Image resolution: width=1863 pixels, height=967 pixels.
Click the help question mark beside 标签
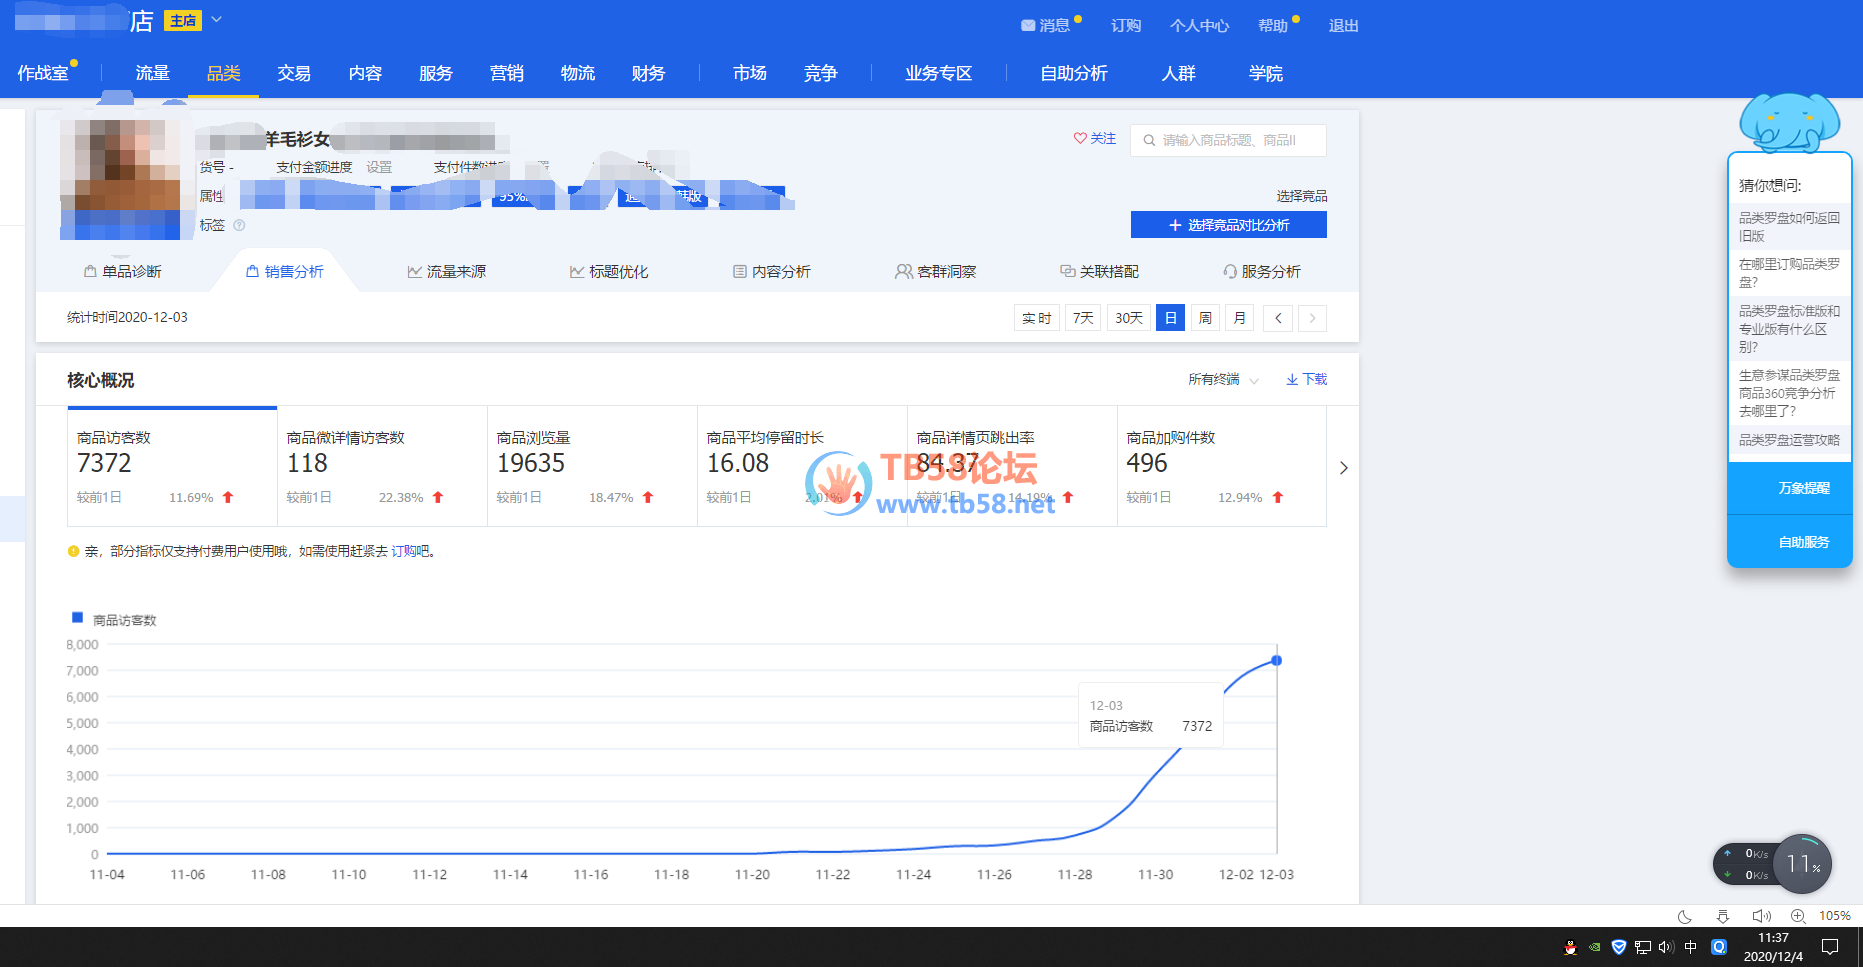239,226
